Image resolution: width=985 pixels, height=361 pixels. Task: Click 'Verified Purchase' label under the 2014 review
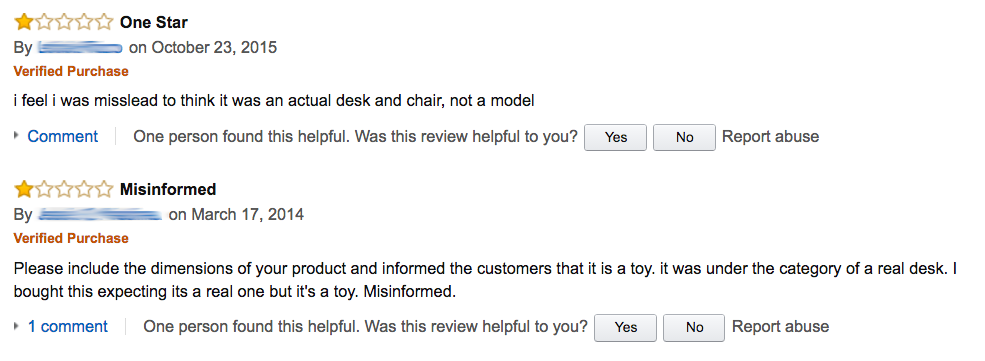[x=71, y=239]
